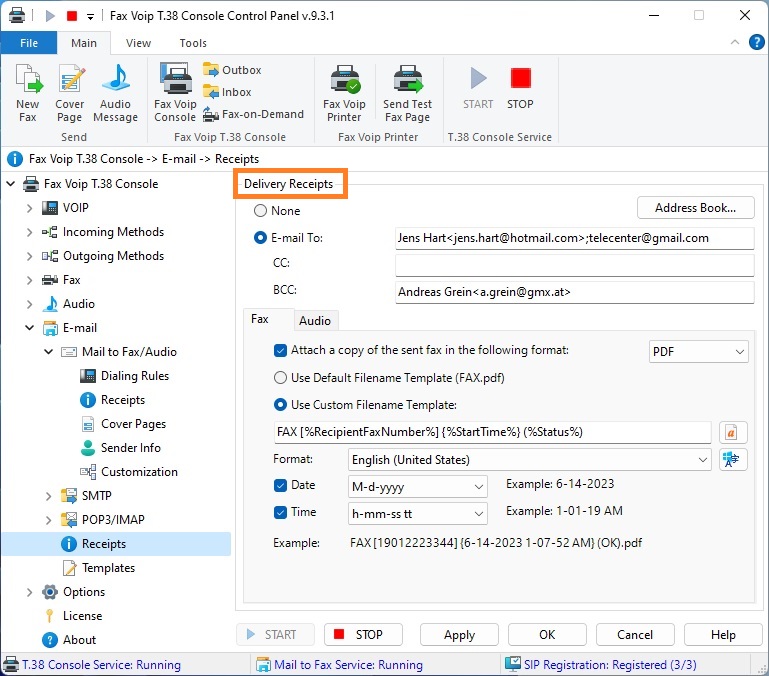Open the h-mm-ss tt time format dropdown
This screenshot has width=769, height=676.
[417, 514]
